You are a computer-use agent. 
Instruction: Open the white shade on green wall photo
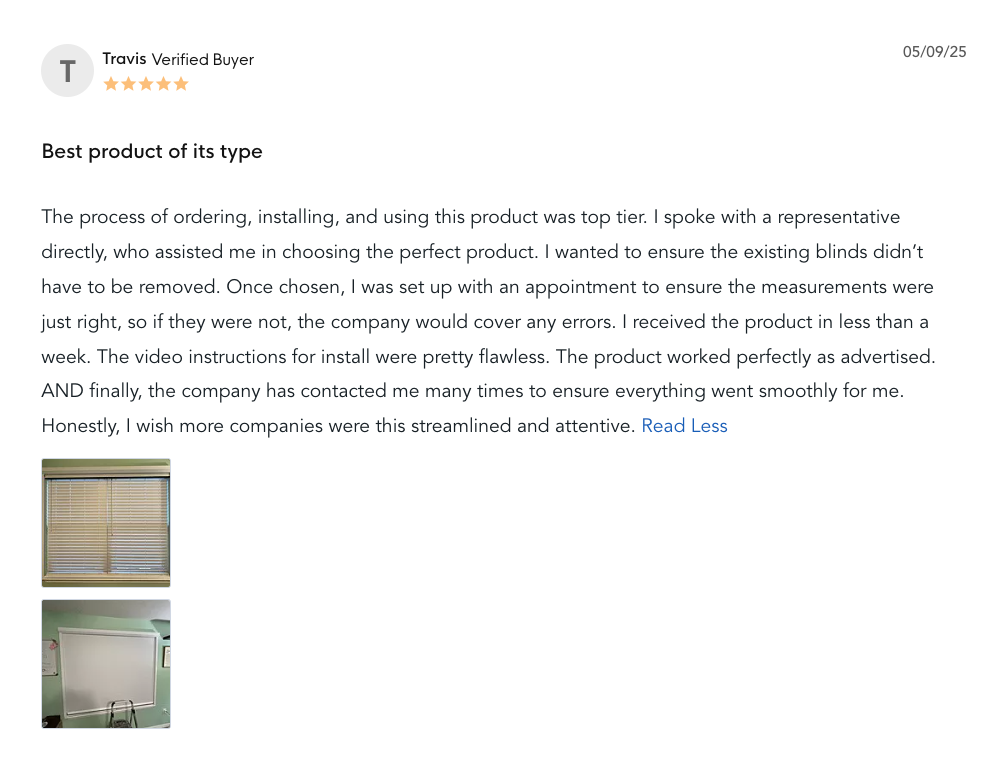(106, 664)
